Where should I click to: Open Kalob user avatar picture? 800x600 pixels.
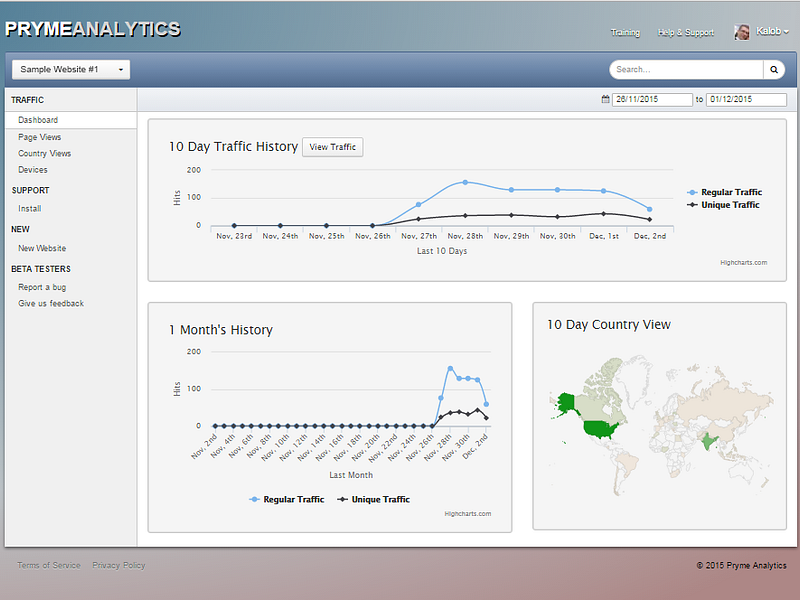click(x=742, y=32)
